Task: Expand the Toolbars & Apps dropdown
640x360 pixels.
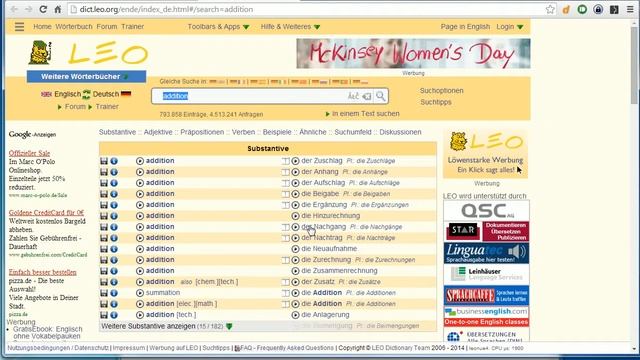Action: [218, 27]
